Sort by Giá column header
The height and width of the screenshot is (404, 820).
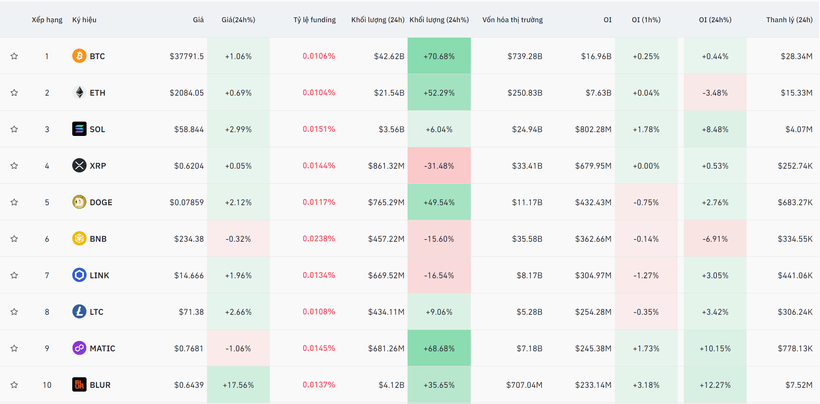pos(198,20)
